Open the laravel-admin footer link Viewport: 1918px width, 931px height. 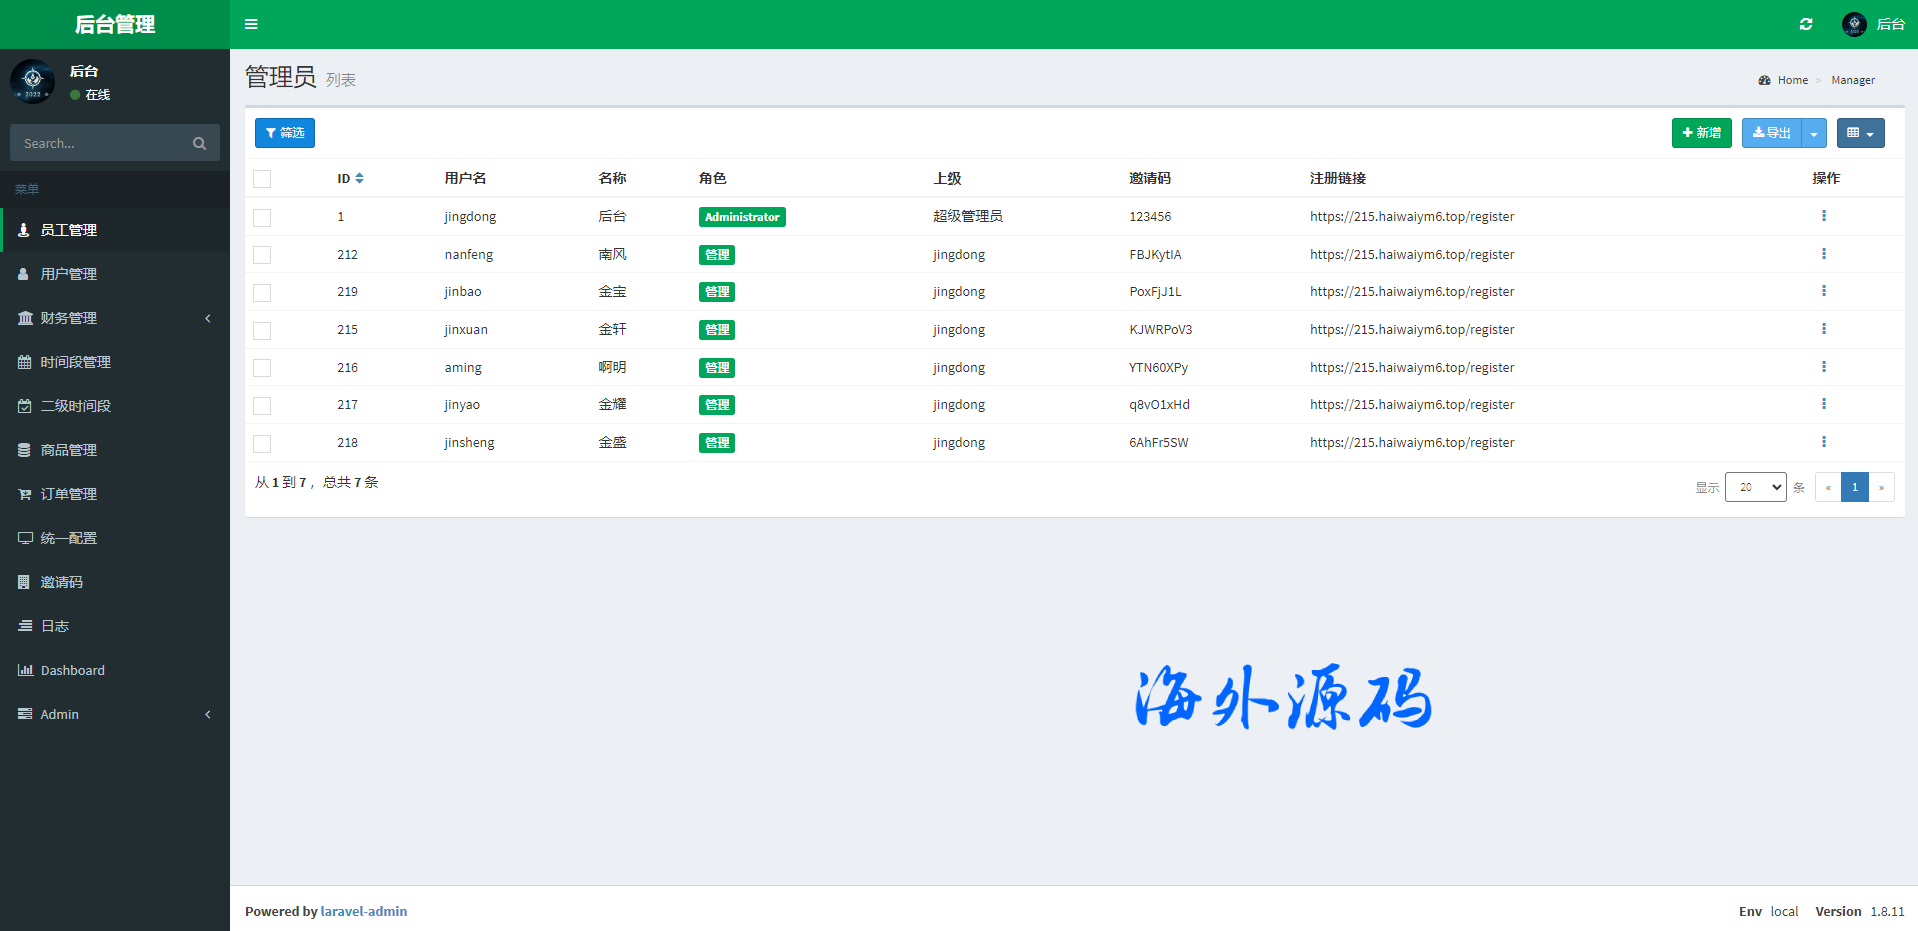(x=363, y=911)
